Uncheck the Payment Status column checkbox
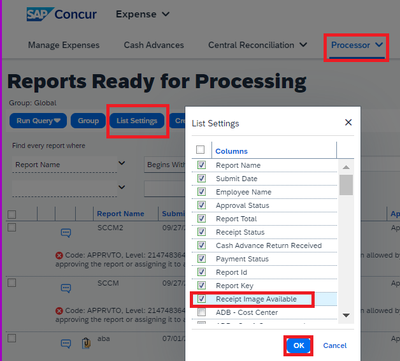Screen dimensions: 400x361 pos(201,258)
